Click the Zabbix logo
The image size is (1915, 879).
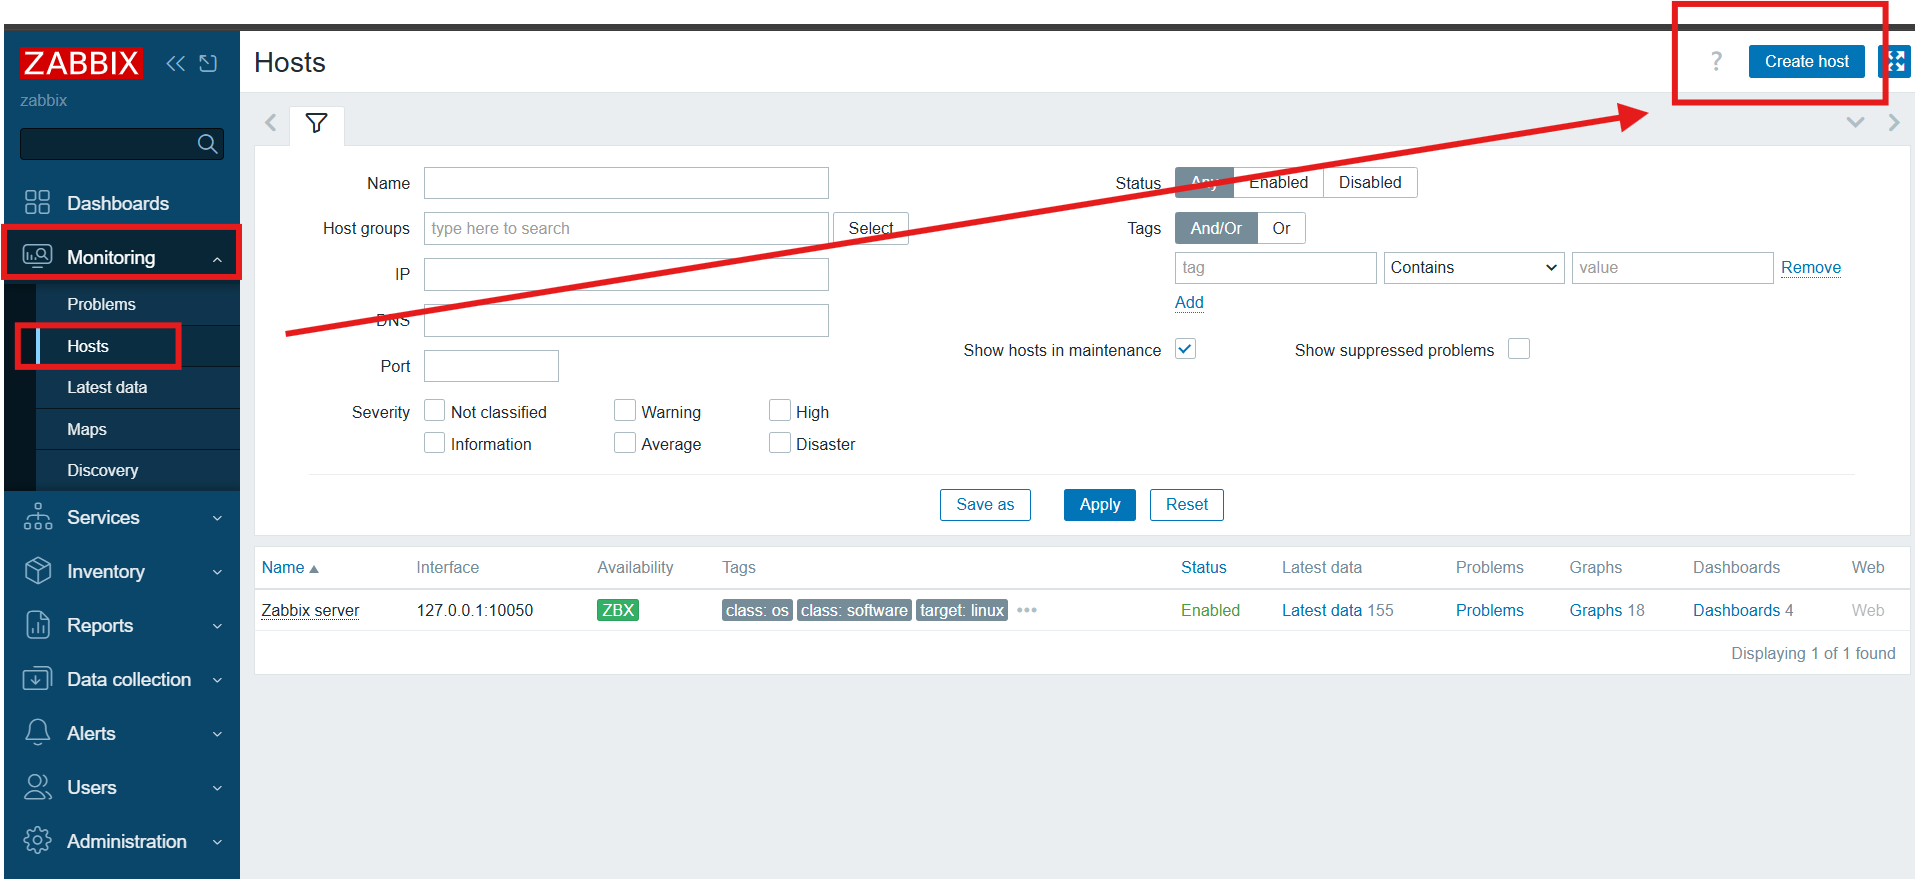tap(81, 63)
